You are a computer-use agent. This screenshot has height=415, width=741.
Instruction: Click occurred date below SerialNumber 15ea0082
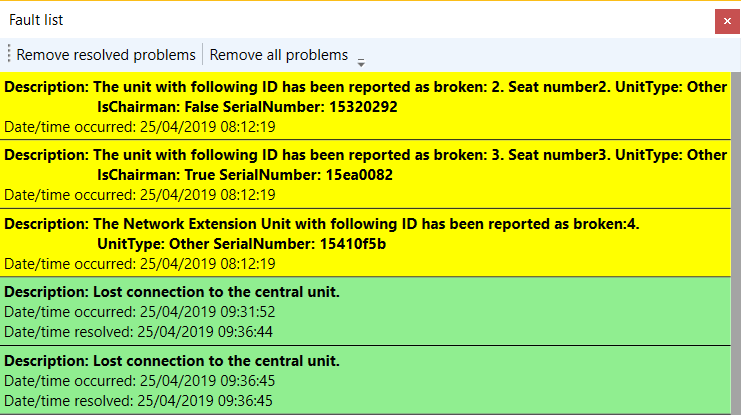139,195
